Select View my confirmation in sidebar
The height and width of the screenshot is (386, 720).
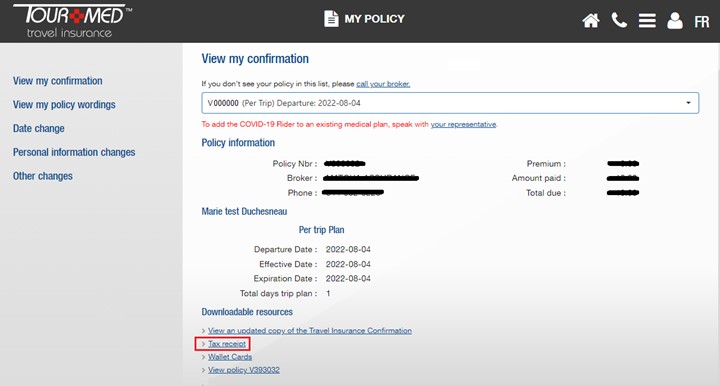[x=57, y=81]
